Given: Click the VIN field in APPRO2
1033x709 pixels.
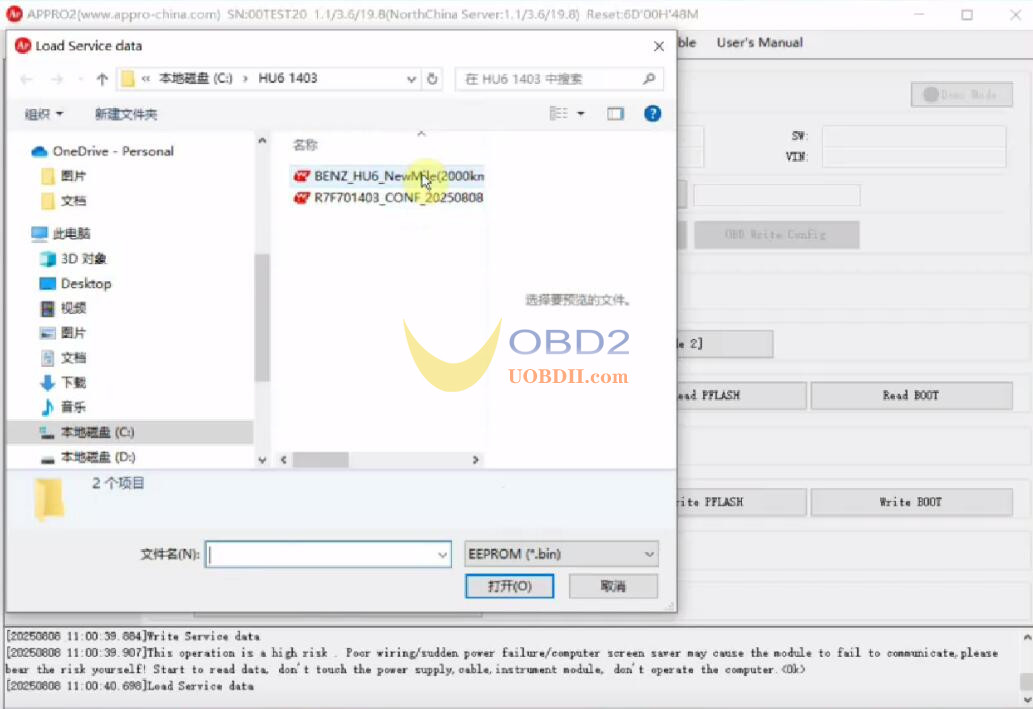Looking at the screenshot, I should [x=914, y=157].
